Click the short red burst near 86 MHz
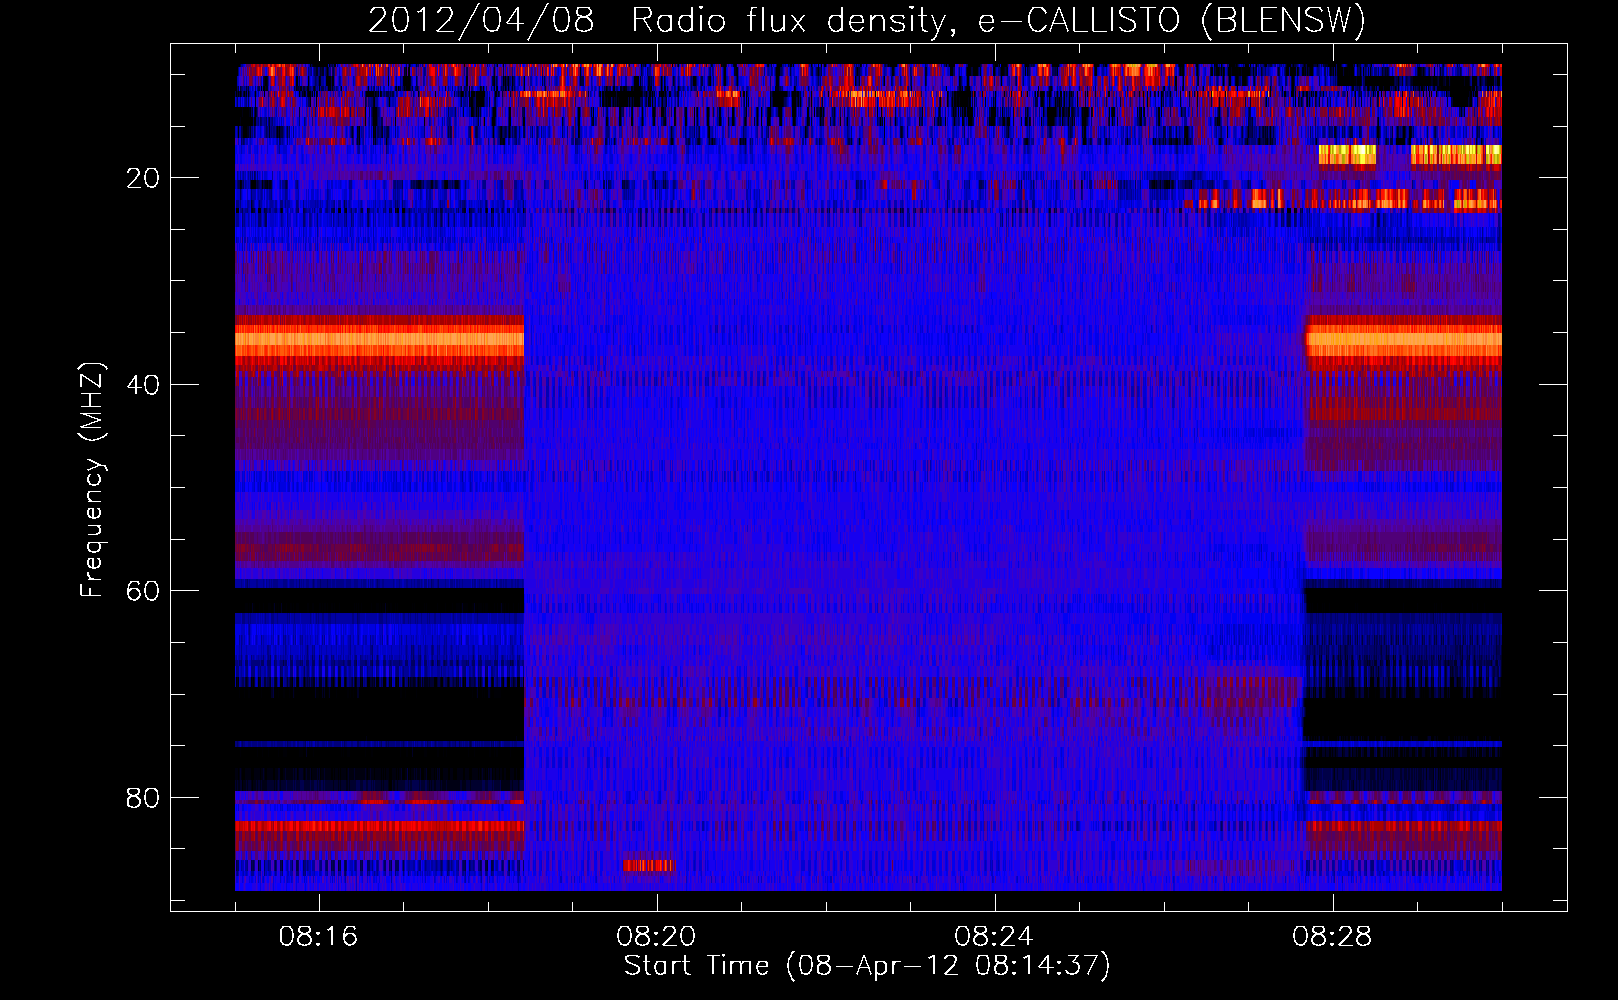 tap(649, 865)
